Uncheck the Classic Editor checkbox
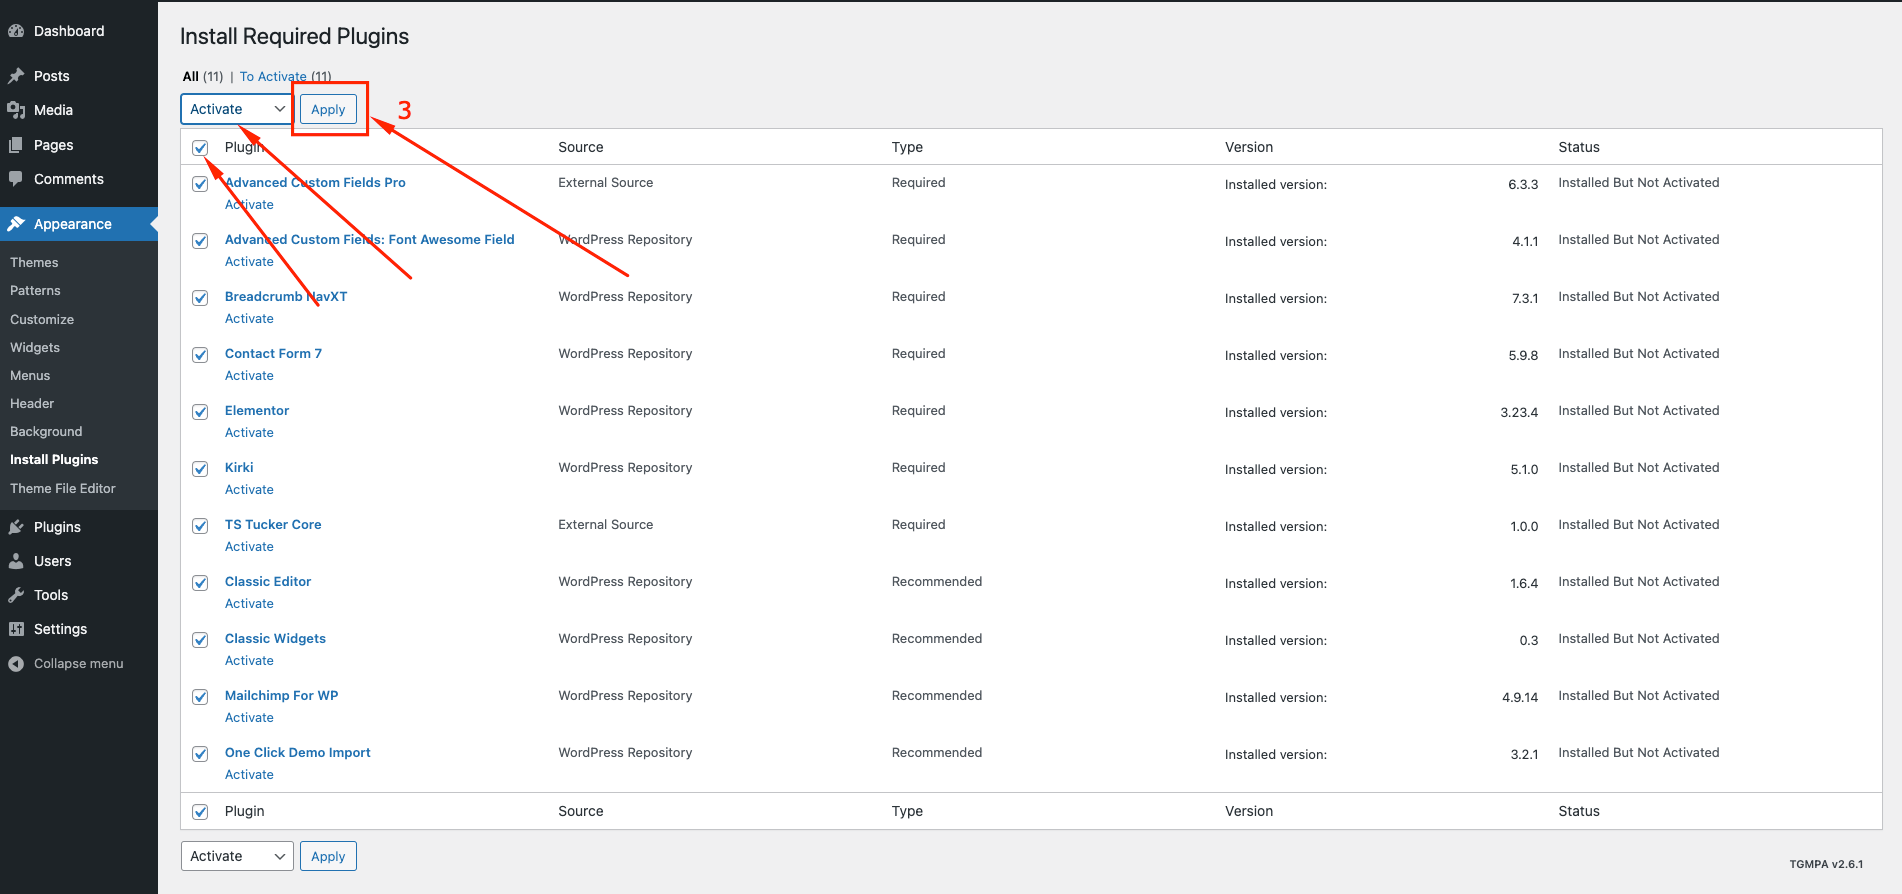1902x894 pixels. pyautogui.click(x=200, y=583)
